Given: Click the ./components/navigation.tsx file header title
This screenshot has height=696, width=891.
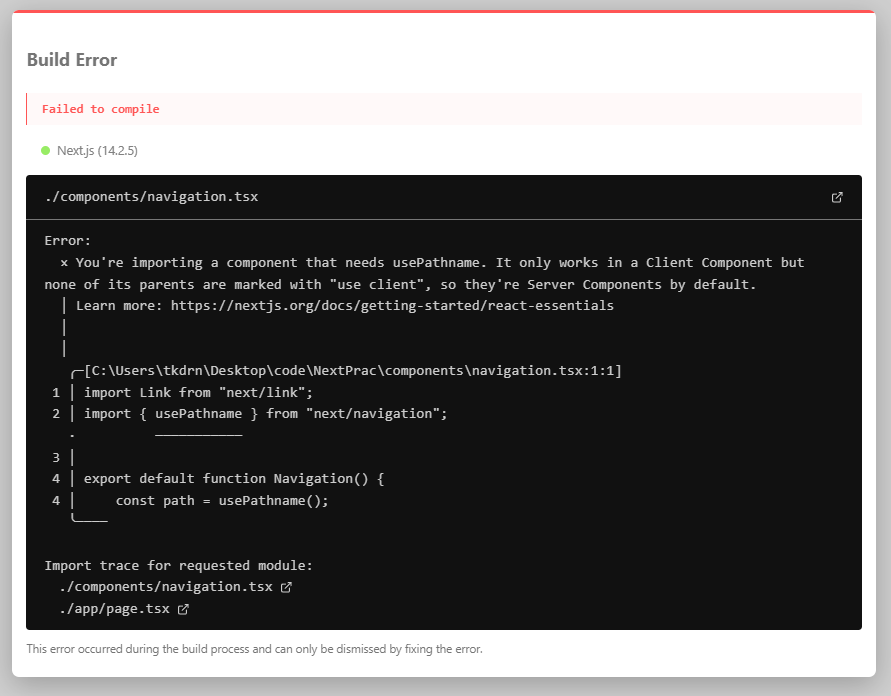Looking at the screenshot, I should 152,197.
